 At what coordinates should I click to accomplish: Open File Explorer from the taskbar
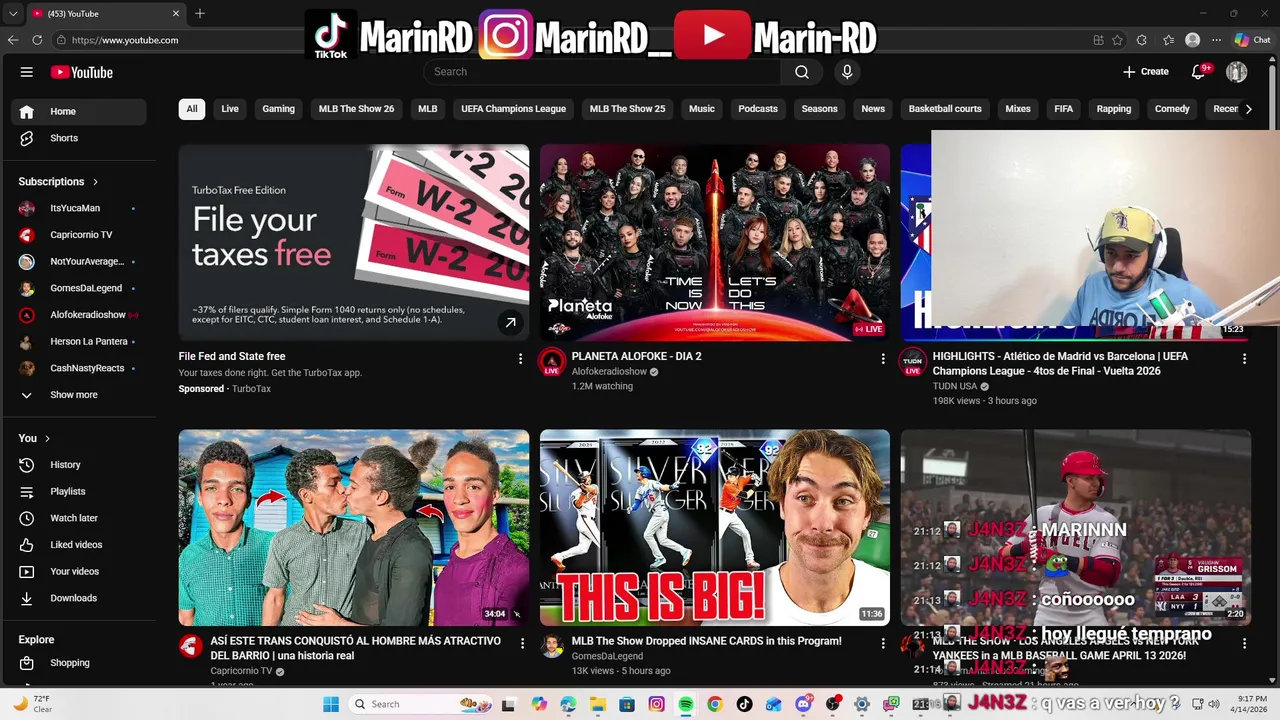(x=598, y=704)
